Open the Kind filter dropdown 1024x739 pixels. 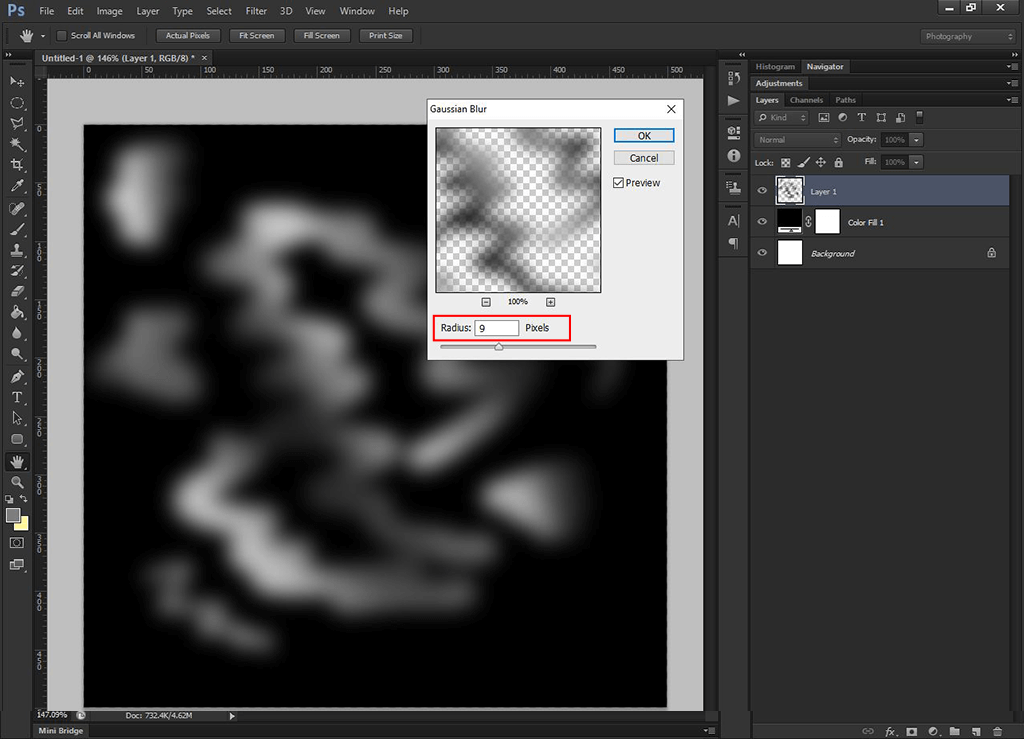782,118
